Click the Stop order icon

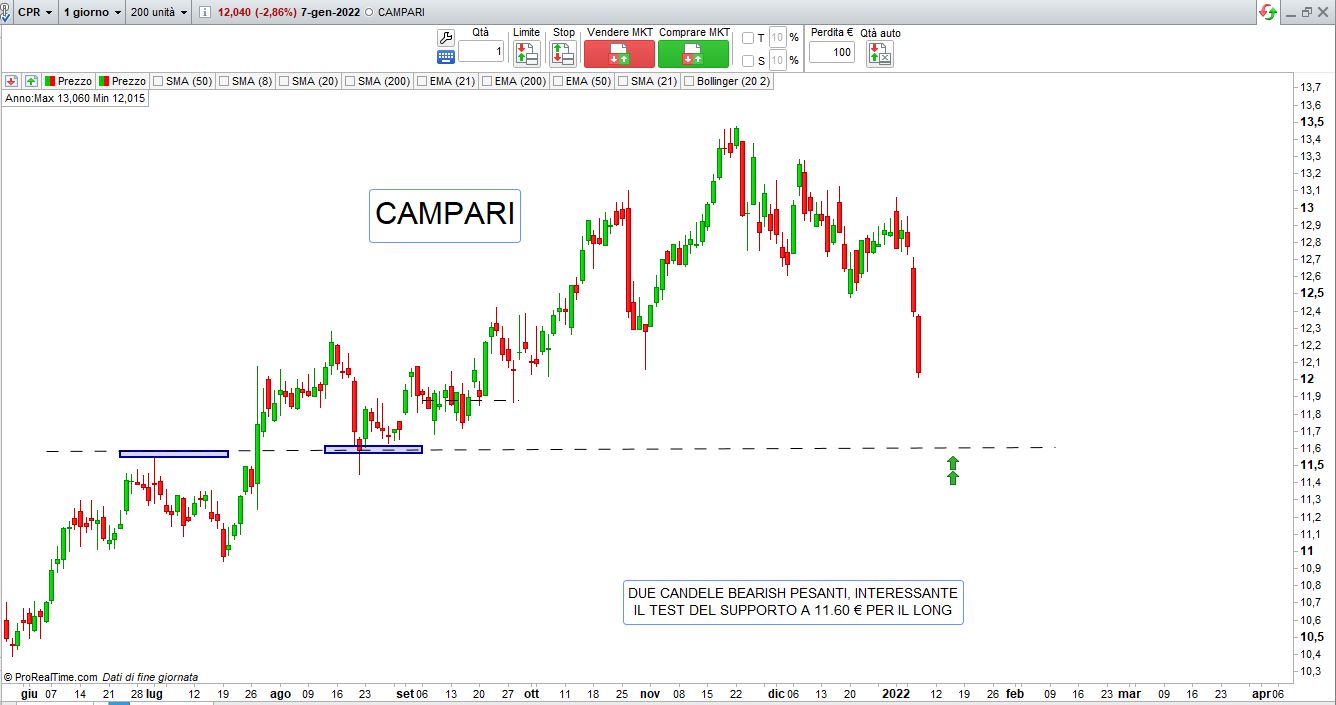pos(563,54)
